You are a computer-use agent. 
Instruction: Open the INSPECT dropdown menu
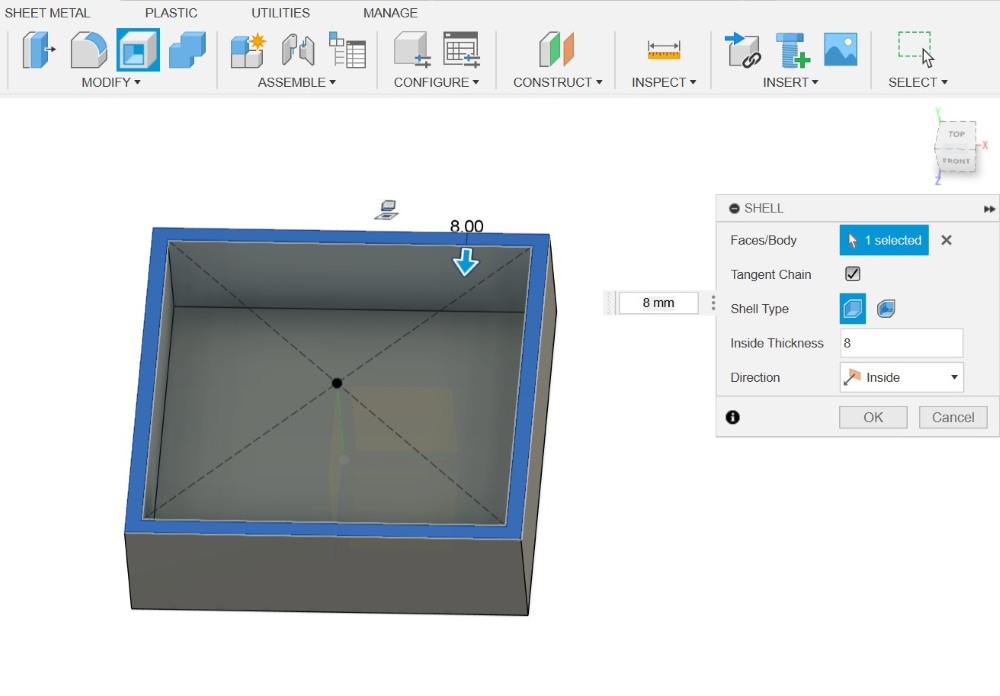(x=664, y=82)
